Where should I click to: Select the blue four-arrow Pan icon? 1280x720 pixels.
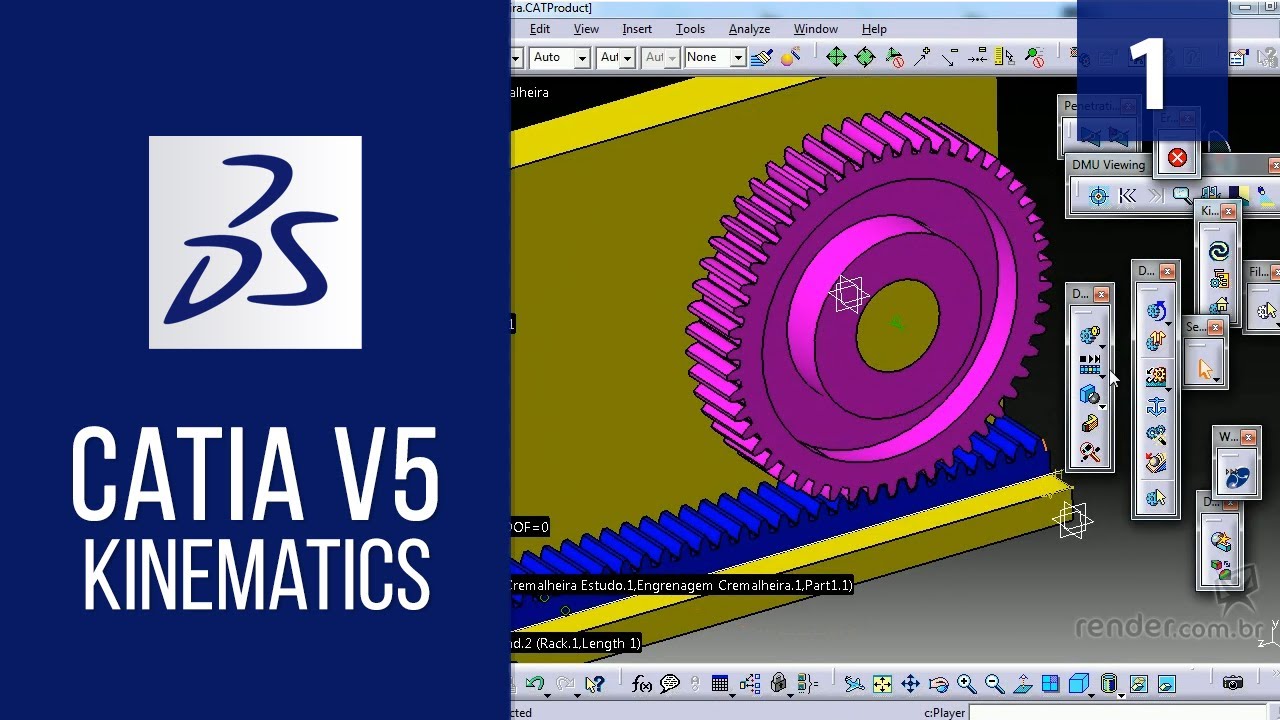point(910,684)
